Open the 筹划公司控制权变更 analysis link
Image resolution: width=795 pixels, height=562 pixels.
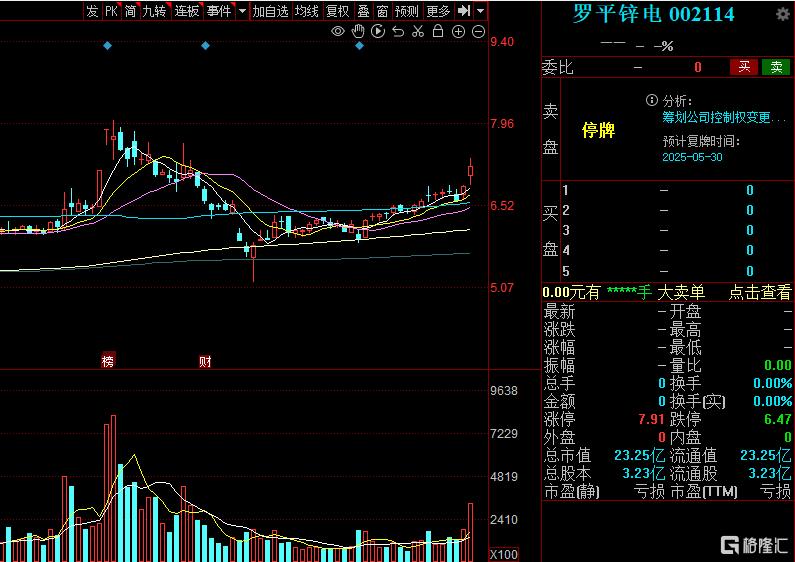coord(724,118)
